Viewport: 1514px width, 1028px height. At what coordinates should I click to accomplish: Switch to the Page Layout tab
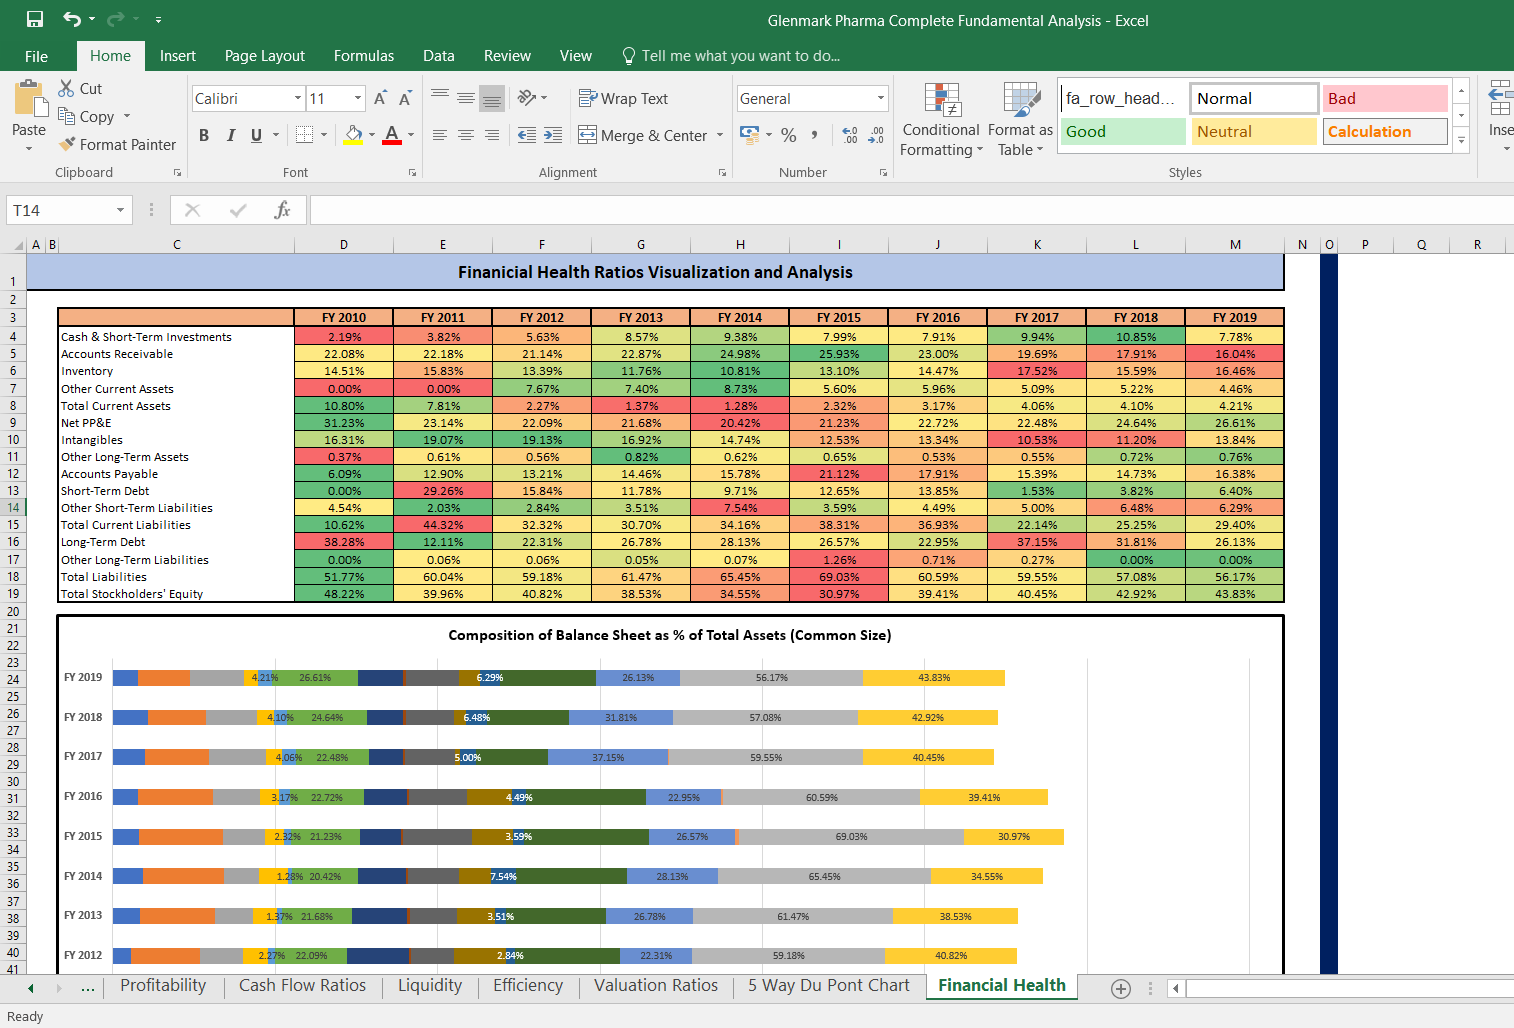[265, 56]
